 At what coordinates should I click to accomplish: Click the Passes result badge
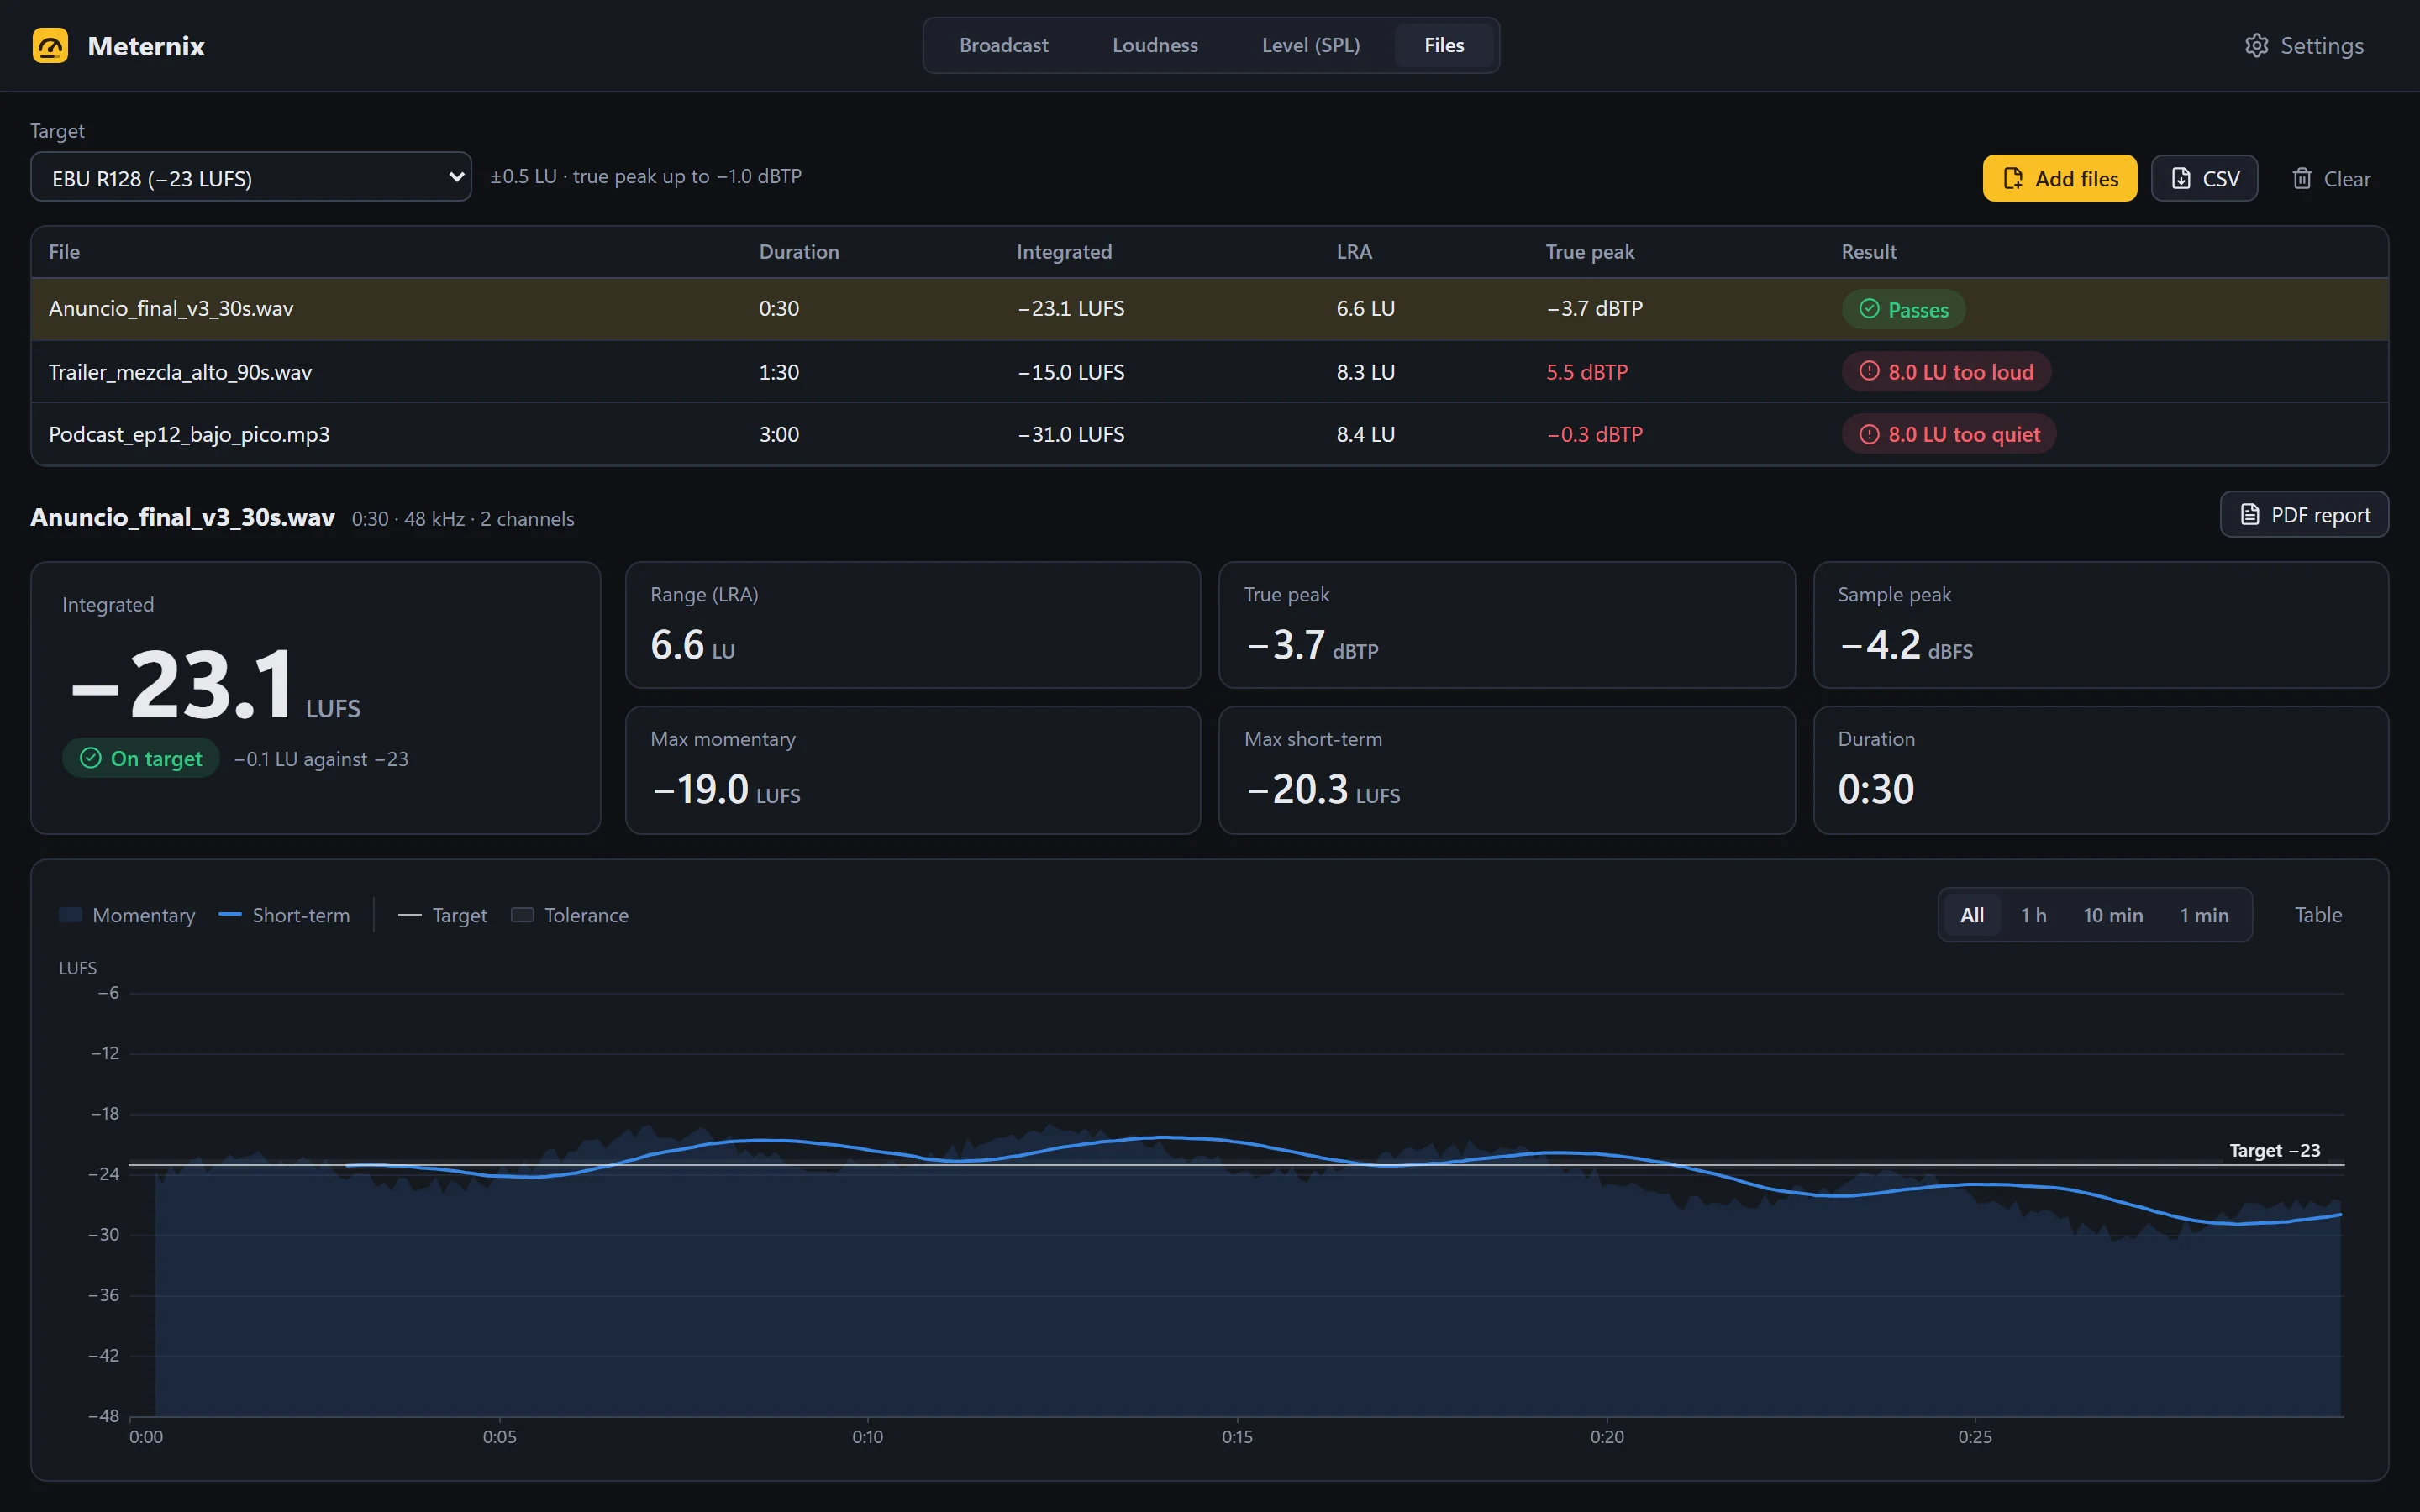[x=1903, y=309]
